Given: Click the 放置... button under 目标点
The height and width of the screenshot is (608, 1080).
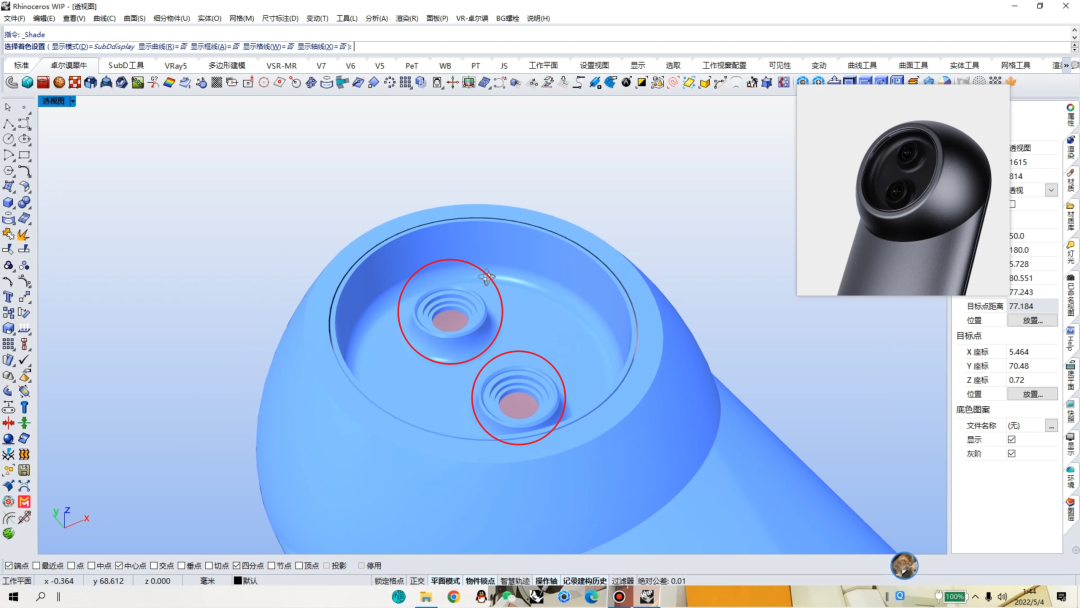Looking at the screenshot, I should click(1032, 395).
